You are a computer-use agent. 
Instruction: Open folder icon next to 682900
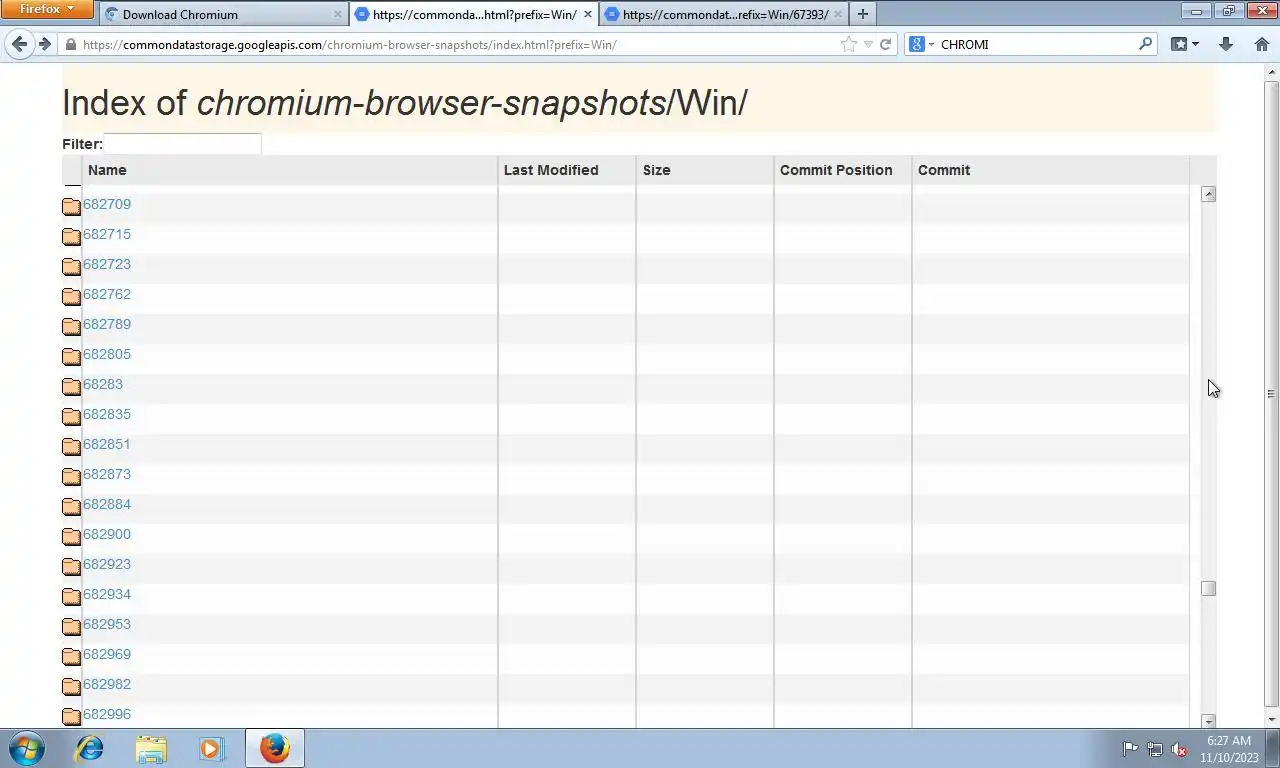(71, 537)
